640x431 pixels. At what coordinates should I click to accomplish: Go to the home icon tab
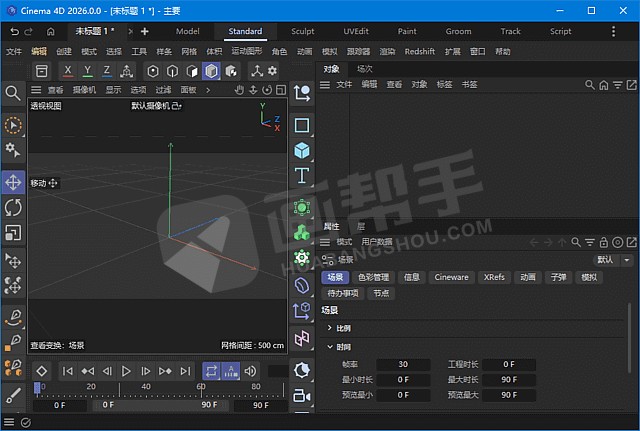click(x=51, y=31)
